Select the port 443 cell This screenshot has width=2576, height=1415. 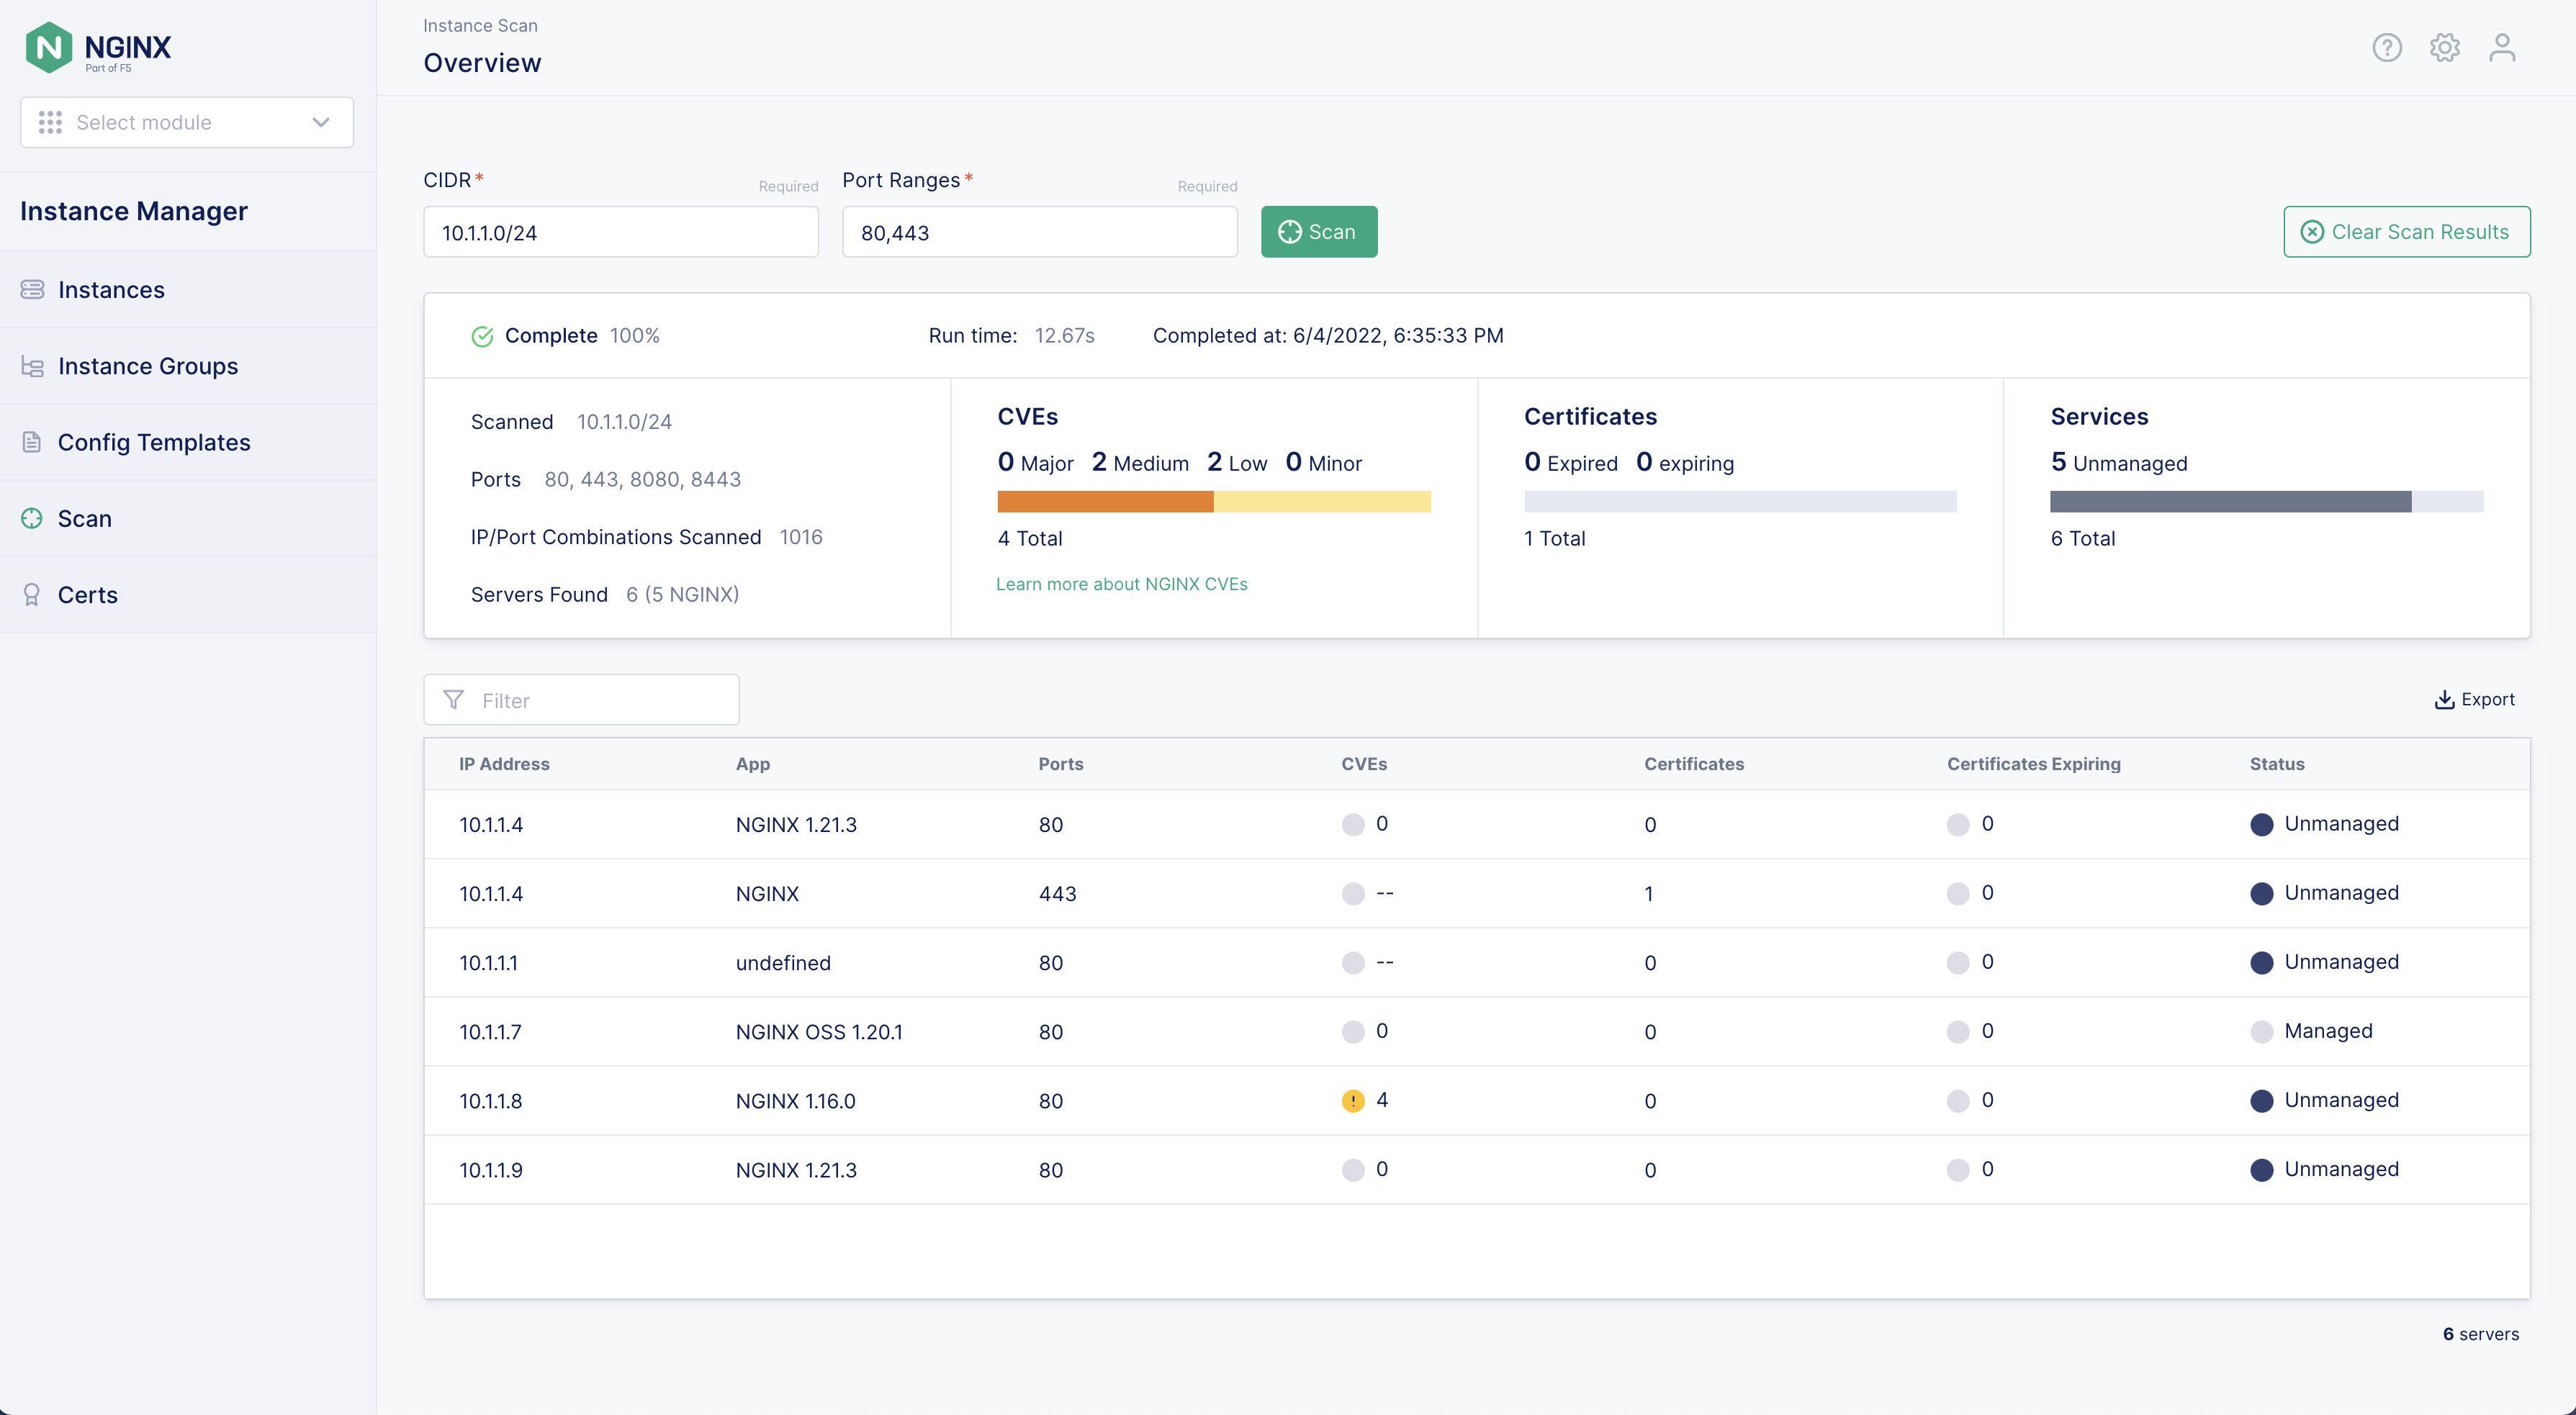coord(1057,894)
